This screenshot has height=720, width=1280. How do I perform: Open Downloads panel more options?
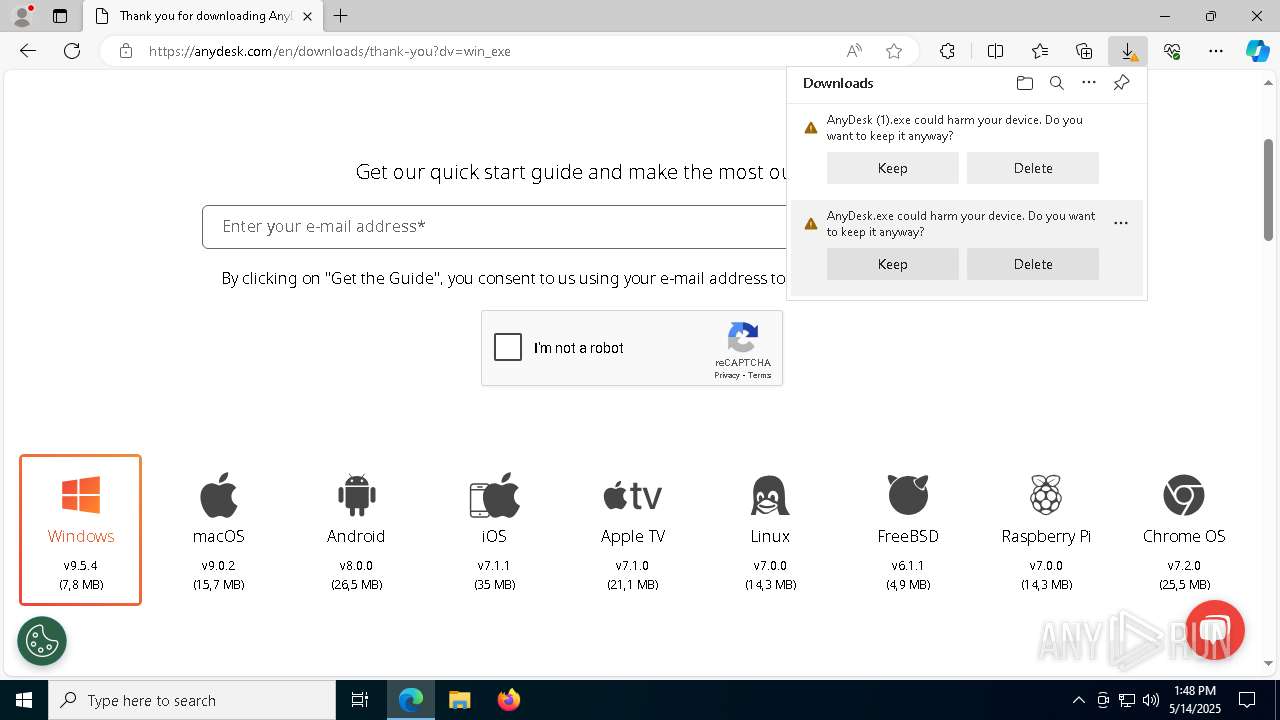tap(1089, 83)
